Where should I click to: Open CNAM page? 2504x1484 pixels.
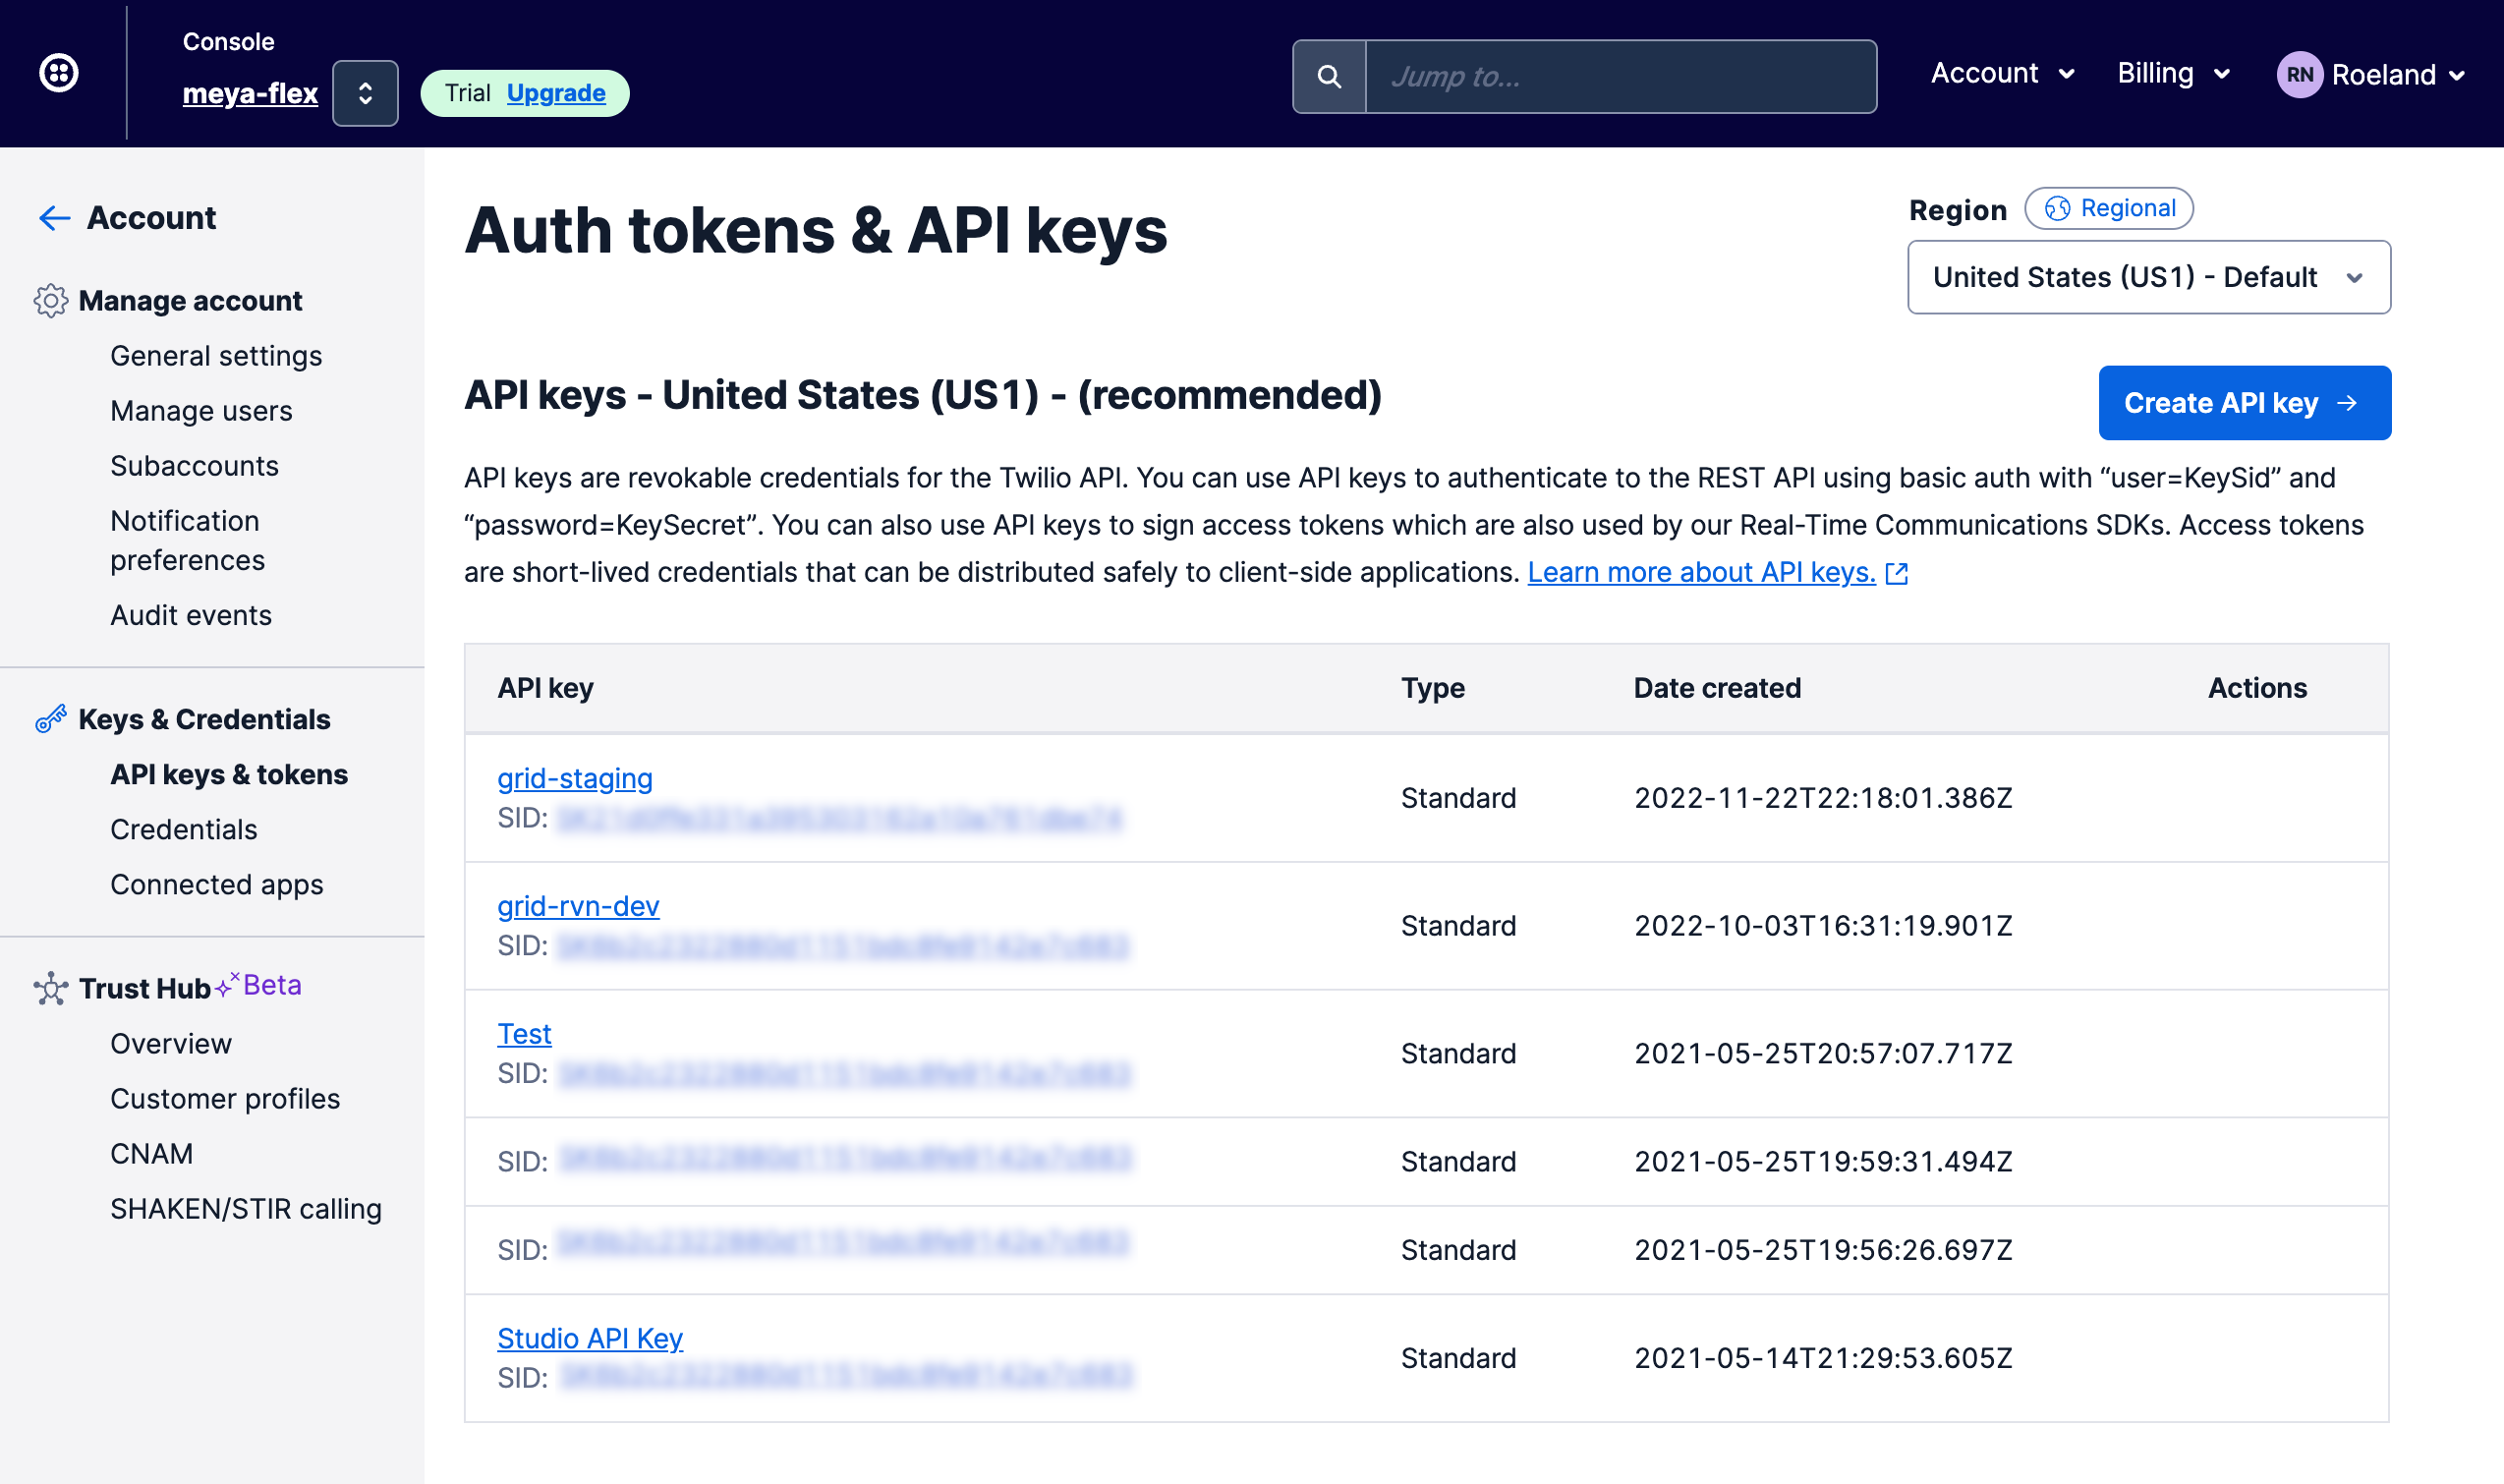(x=151, y=1153)
